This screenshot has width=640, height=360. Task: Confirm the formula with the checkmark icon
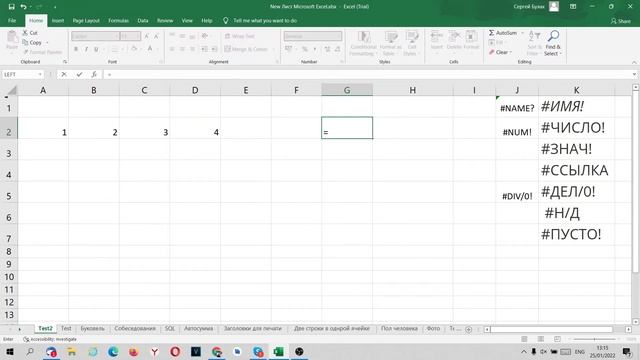click(x=79, y=74)
